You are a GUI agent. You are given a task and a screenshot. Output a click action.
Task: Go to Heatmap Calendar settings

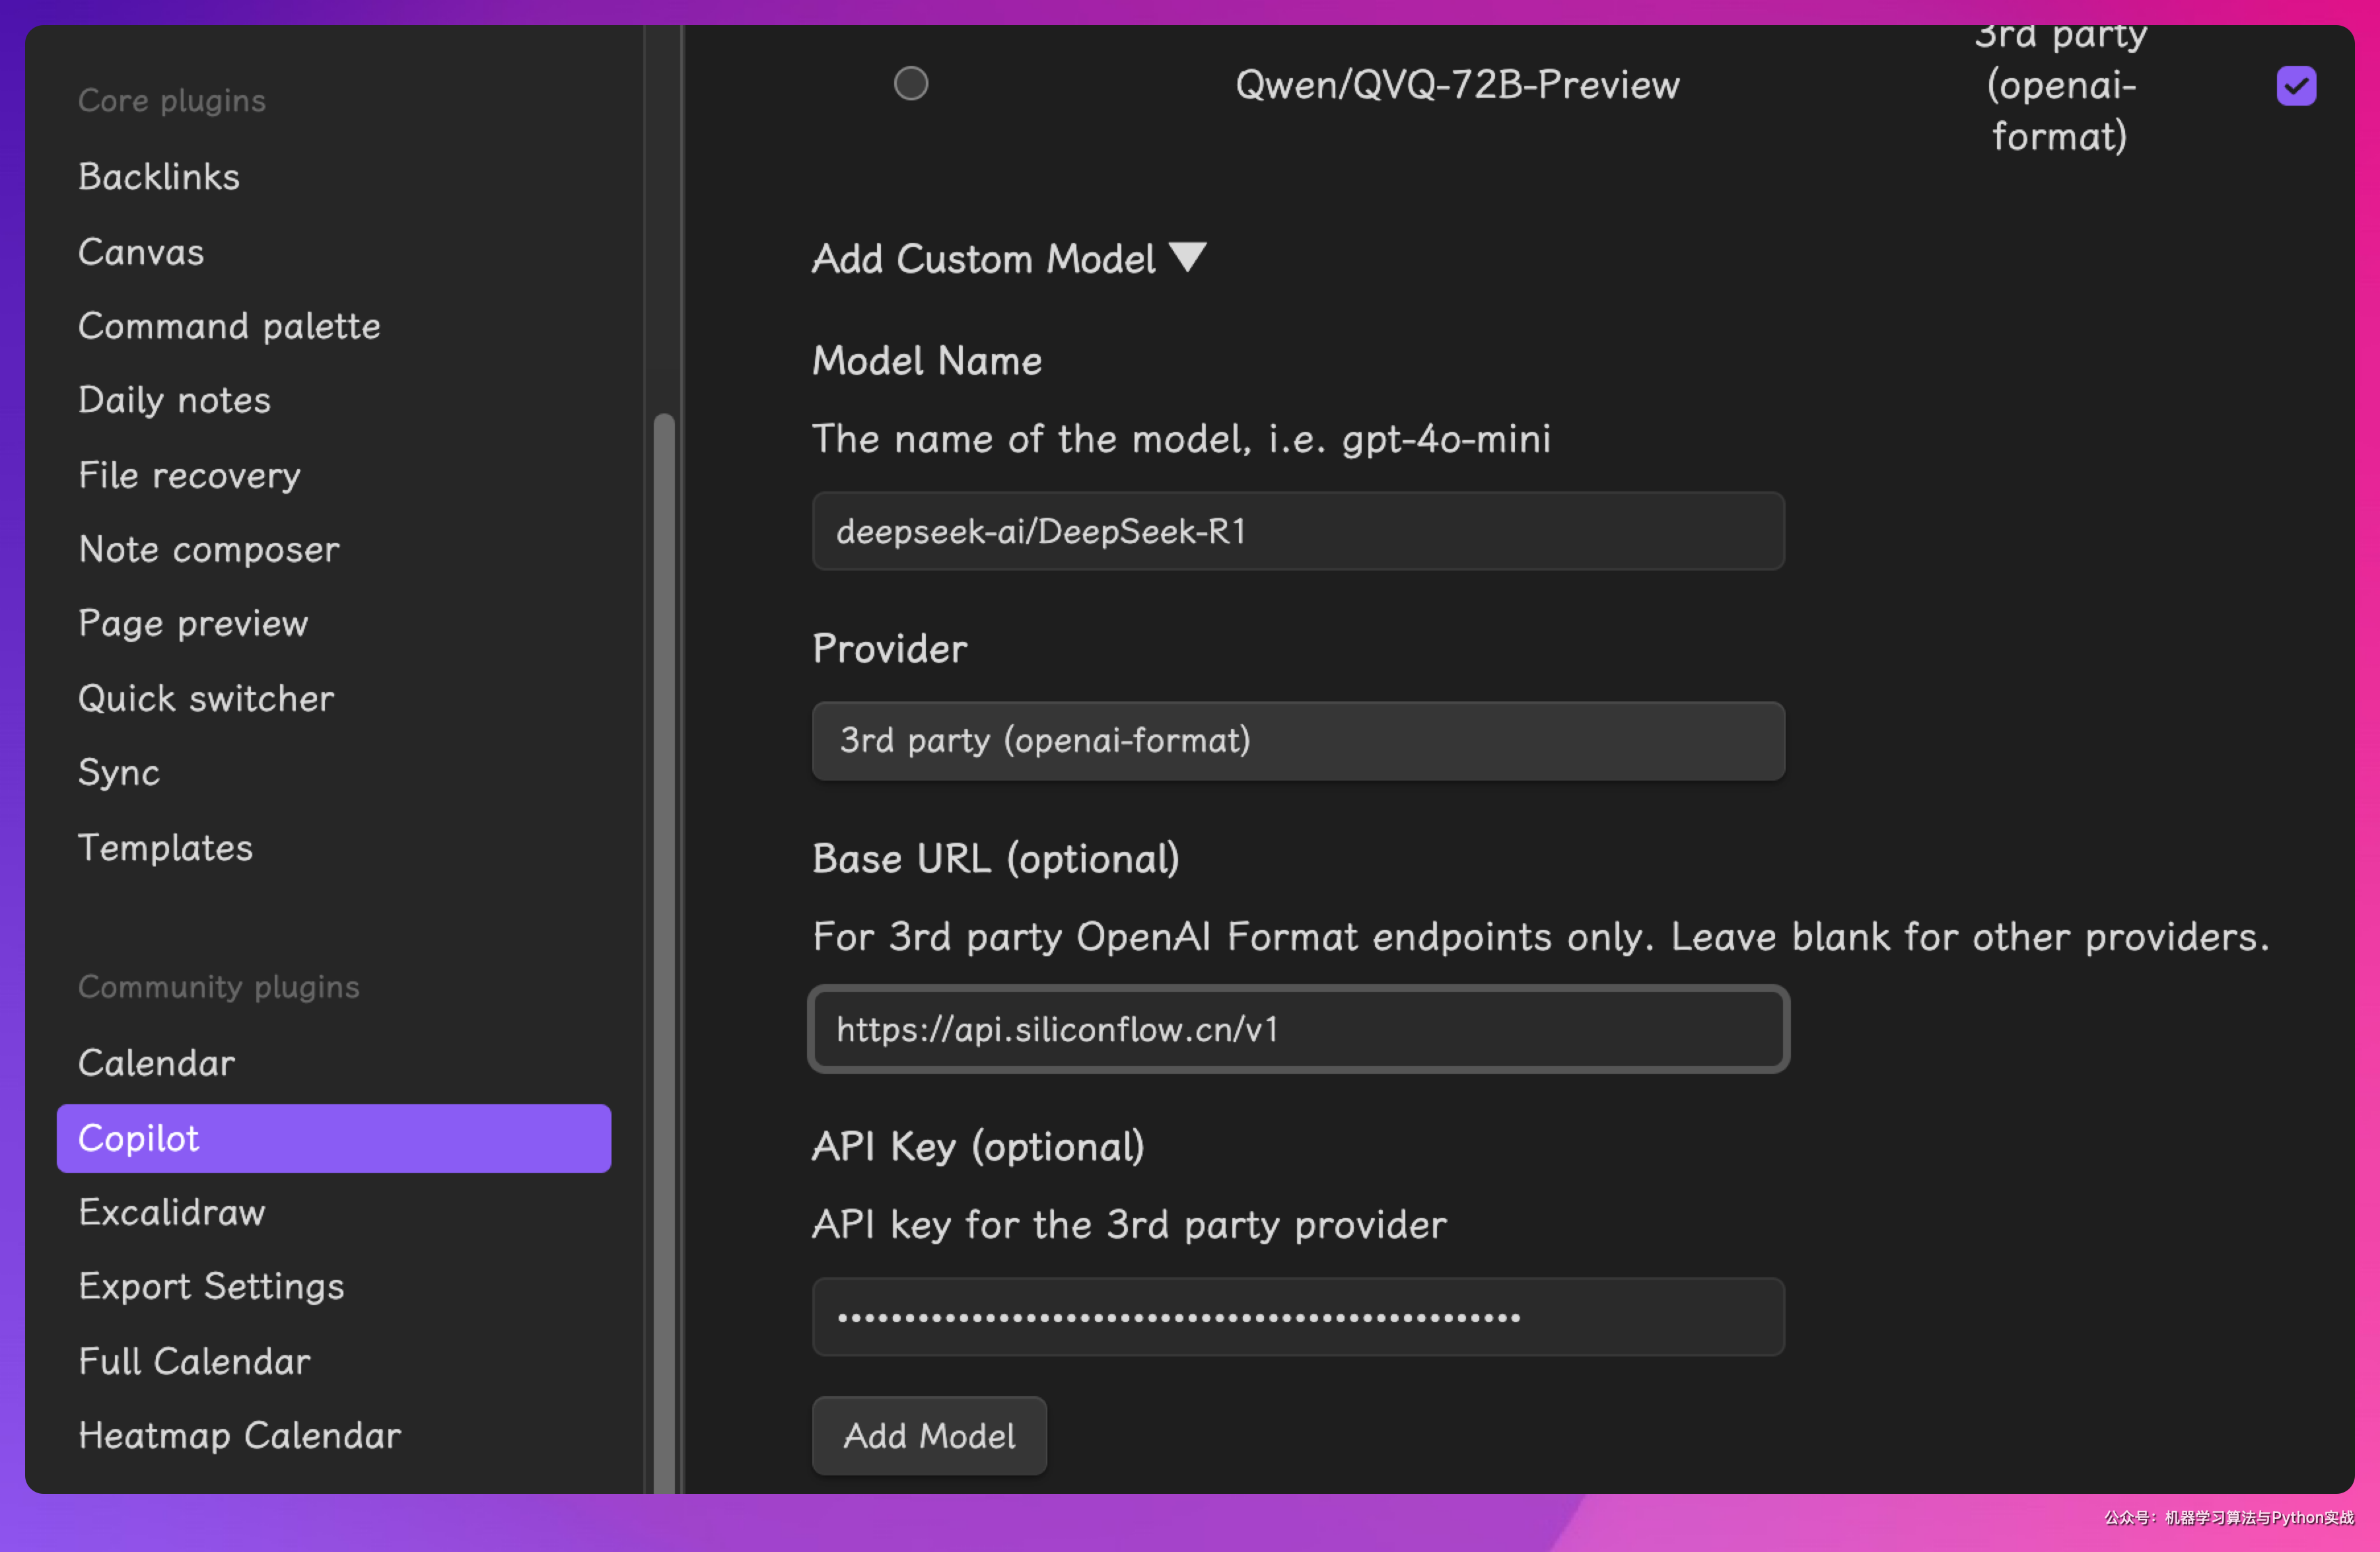239,1436
